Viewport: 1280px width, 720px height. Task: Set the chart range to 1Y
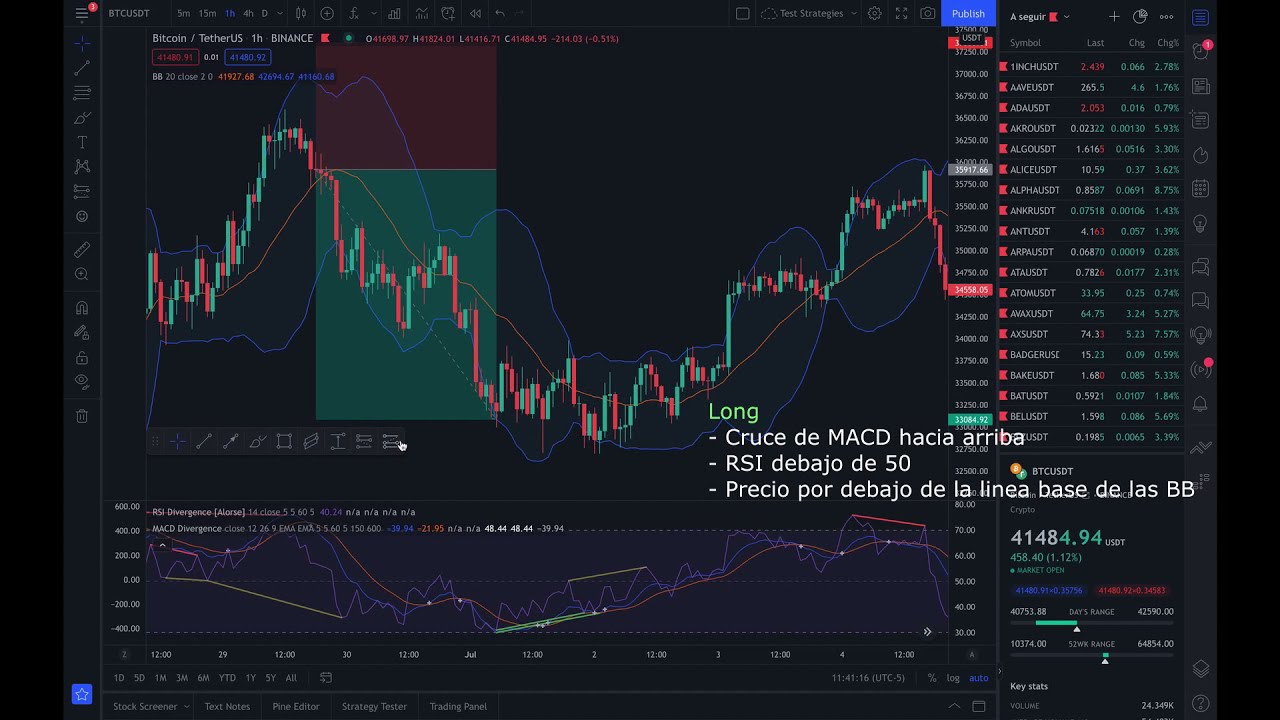click(250, 678)
